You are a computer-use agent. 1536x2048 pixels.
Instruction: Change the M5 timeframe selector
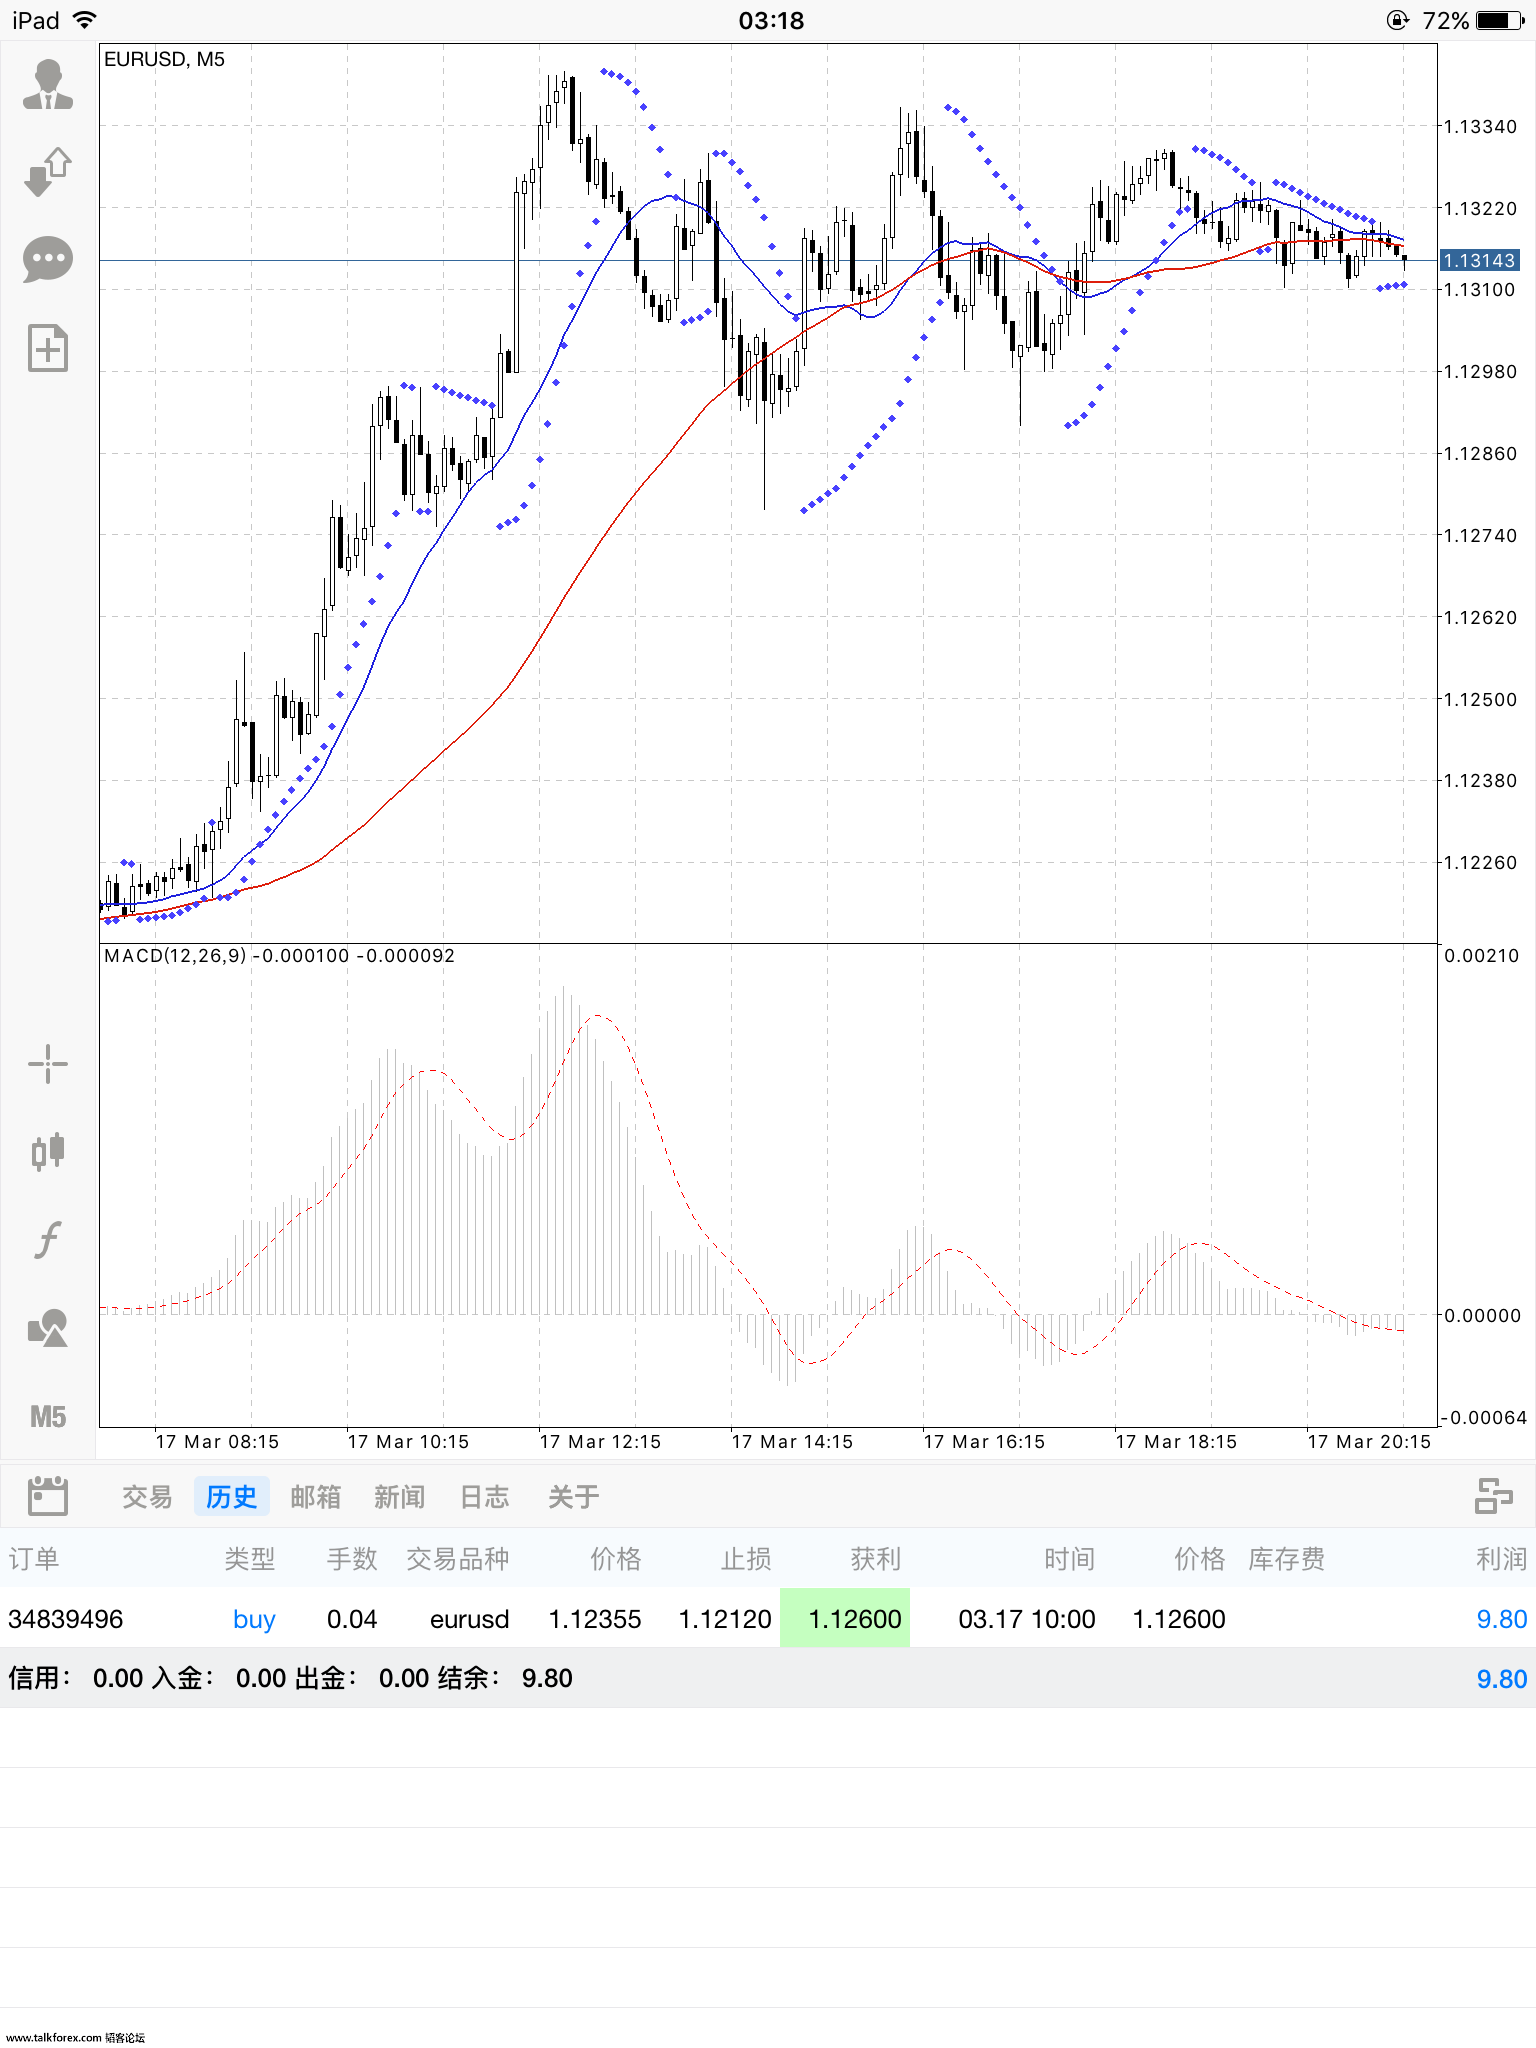click(x=48, y=1416)
